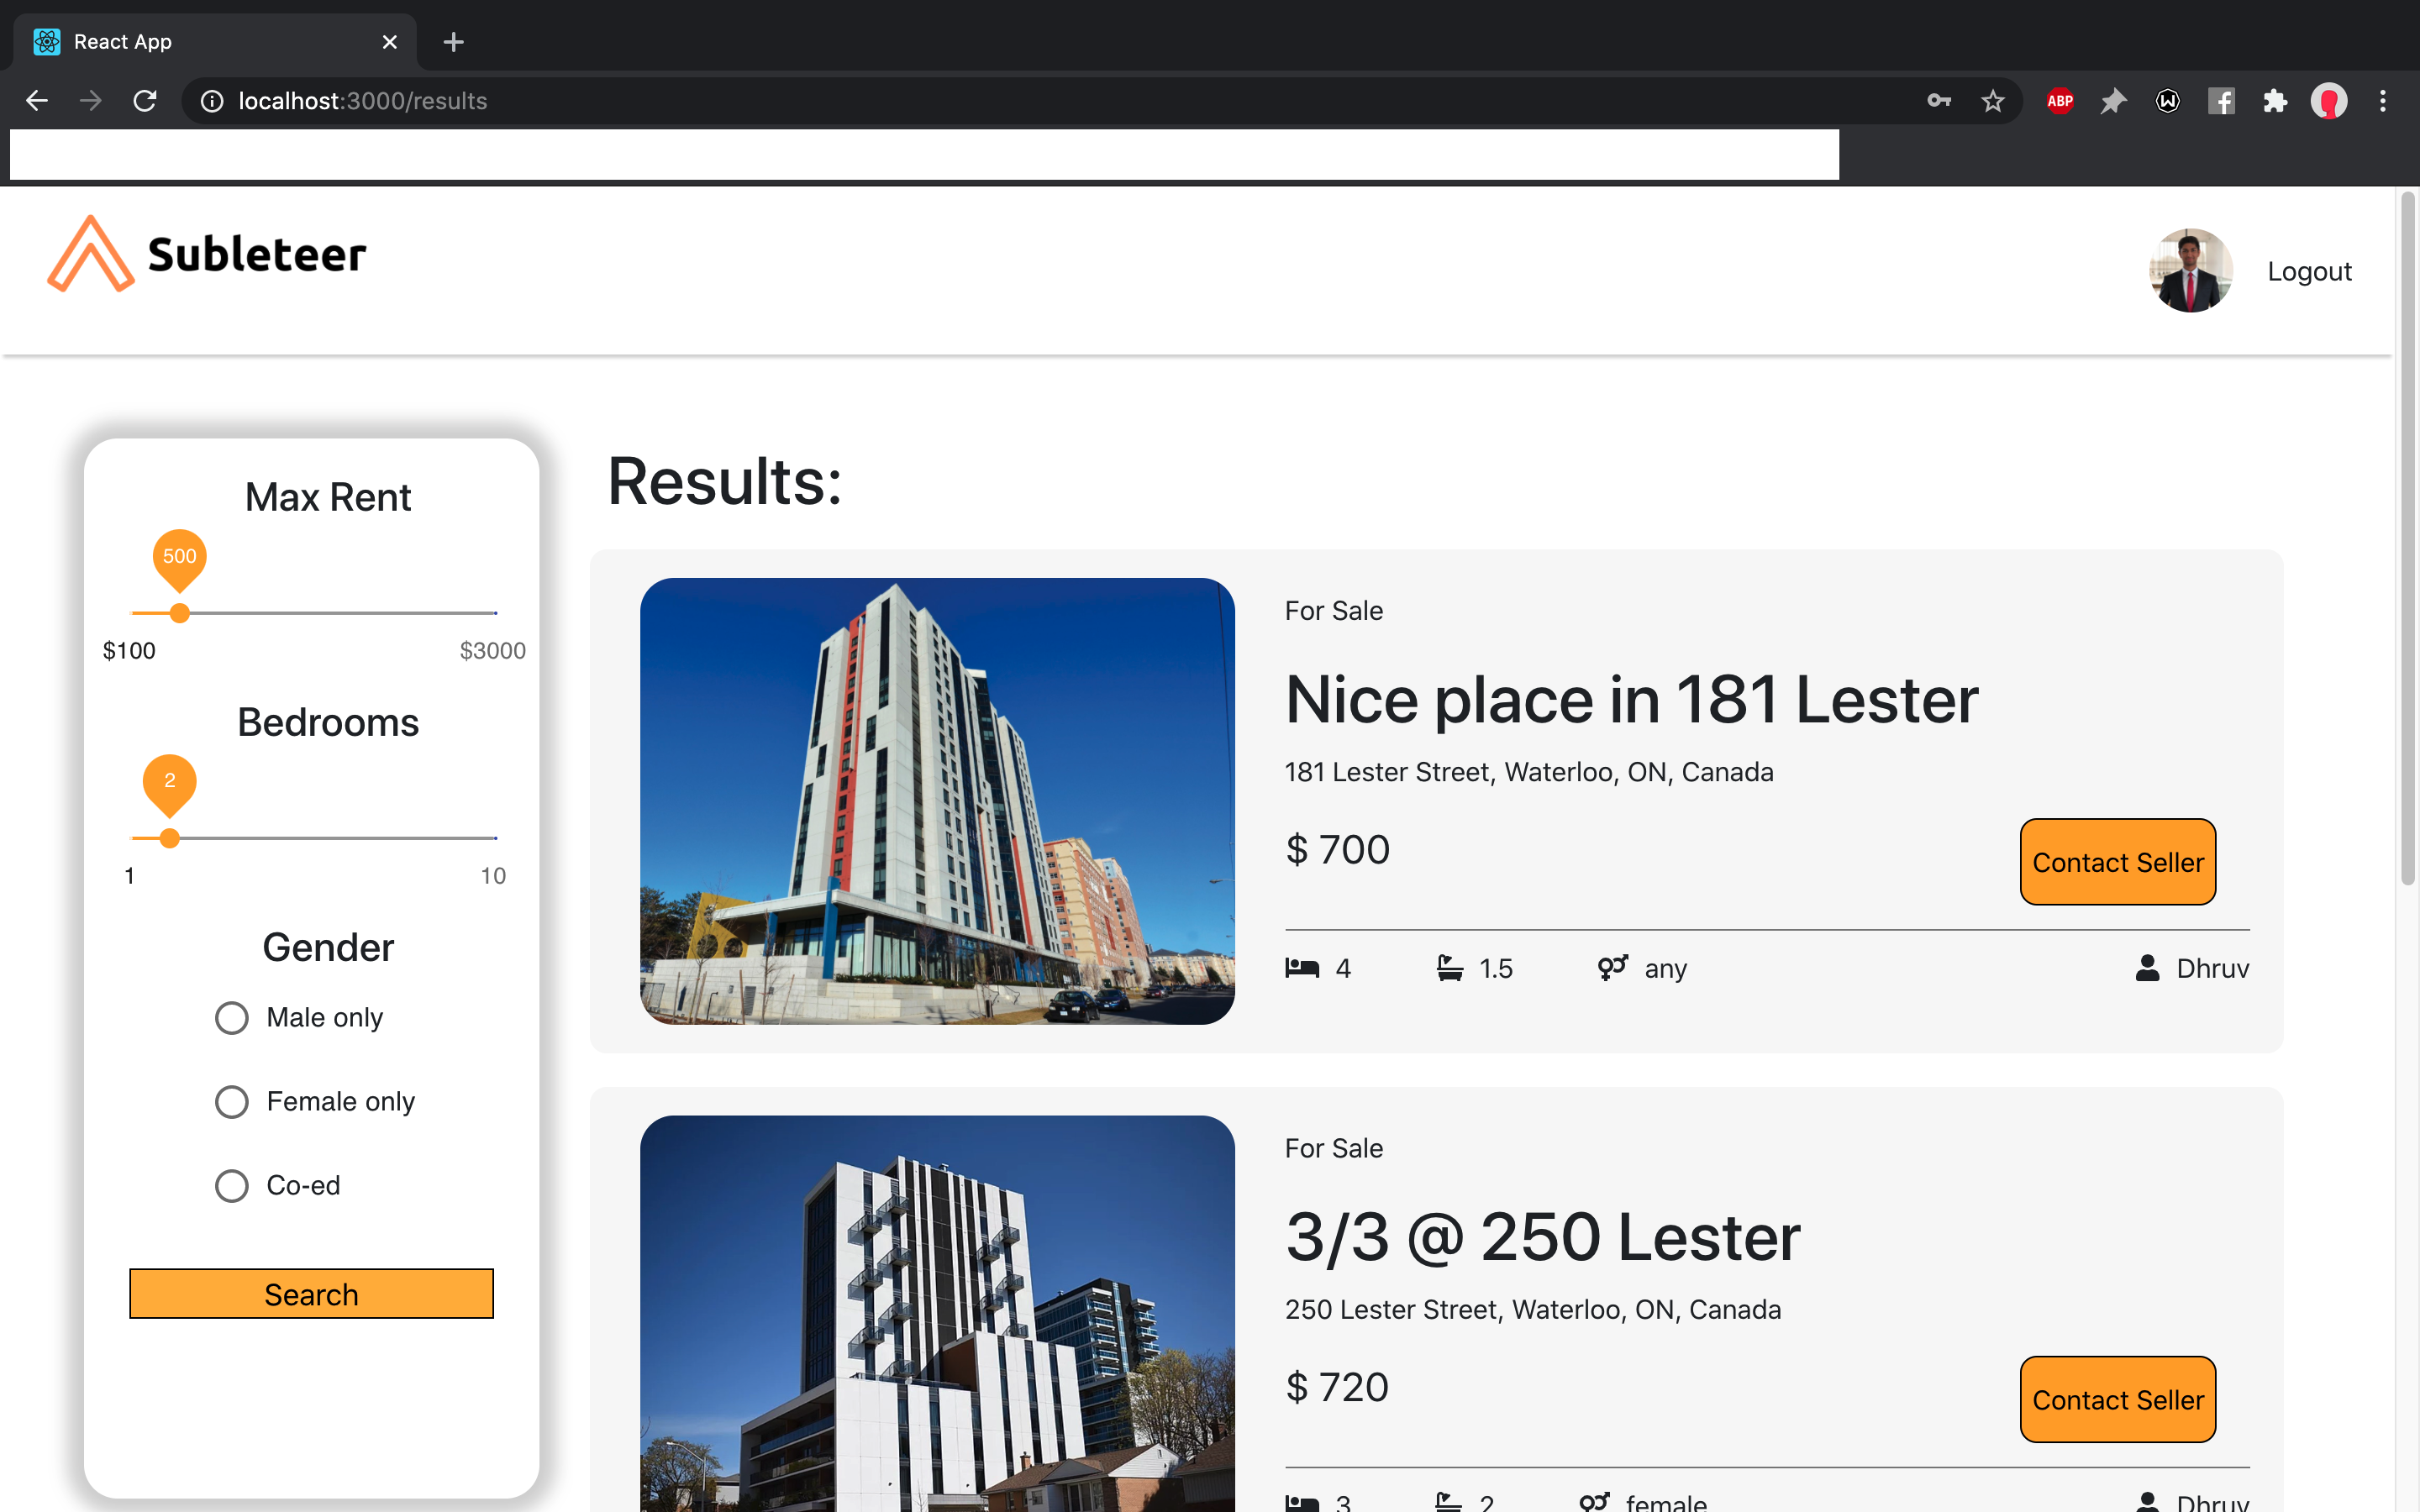Click the Max Rent slider handle
Viewport: 2420px width, 1512px height.
click(180, 613)
